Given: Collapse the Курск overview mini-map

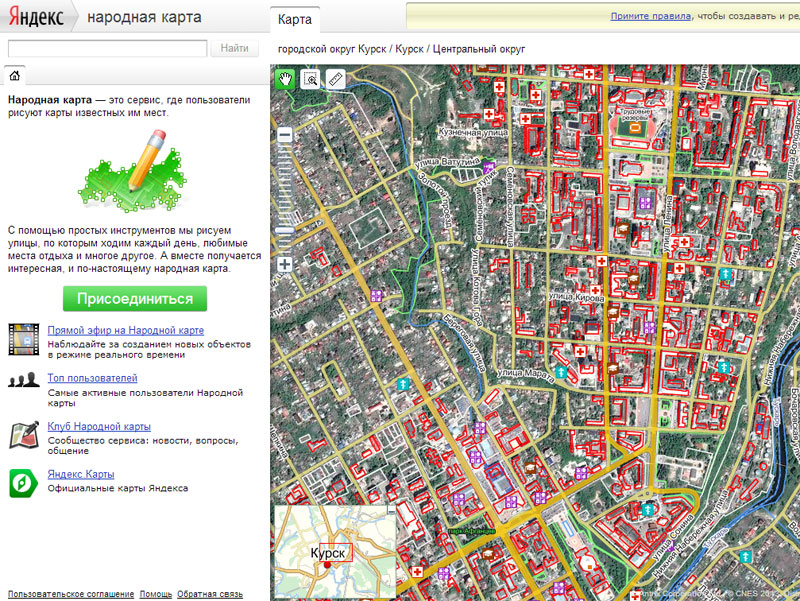Looking at the screenshot, I should [390, 511].
